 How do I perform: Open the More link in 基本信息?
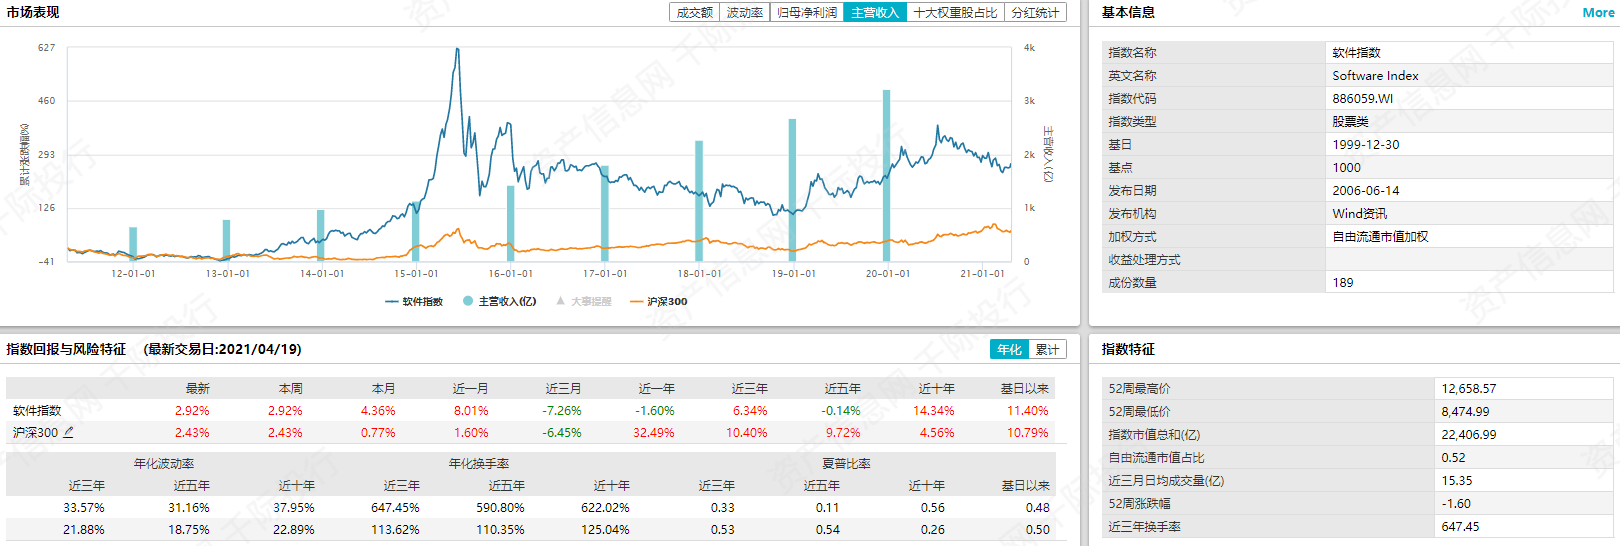1598,13
